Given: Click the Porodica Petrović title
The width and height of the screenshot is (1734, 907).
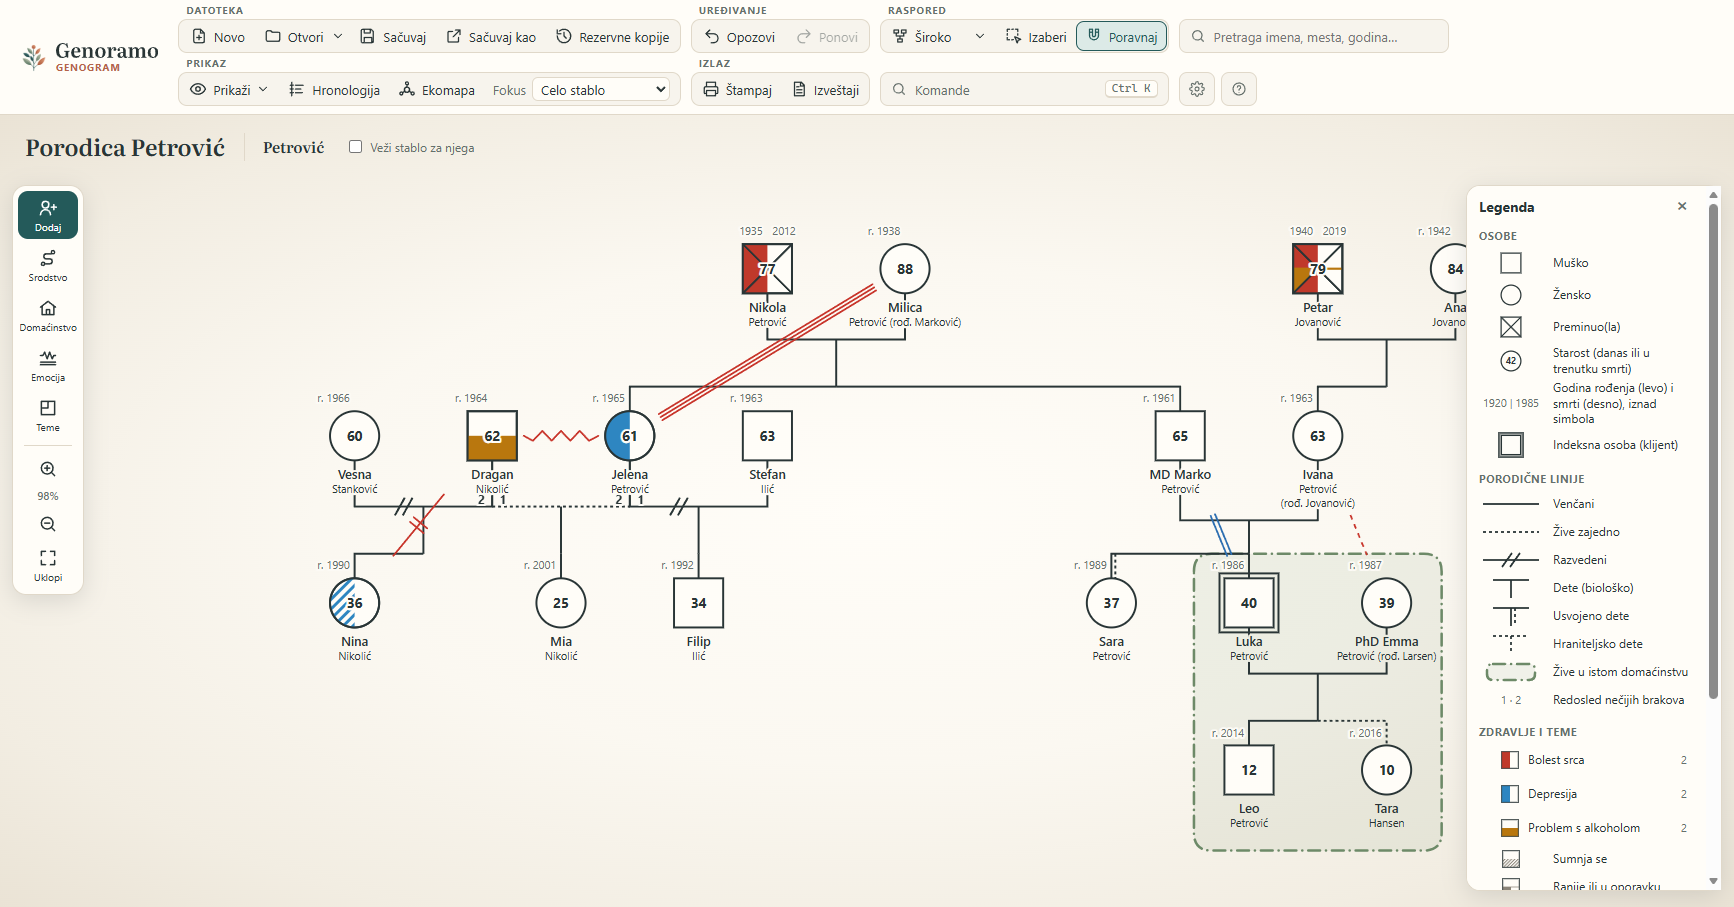Looking at the screenshot, I should click(x=125, y=148).
